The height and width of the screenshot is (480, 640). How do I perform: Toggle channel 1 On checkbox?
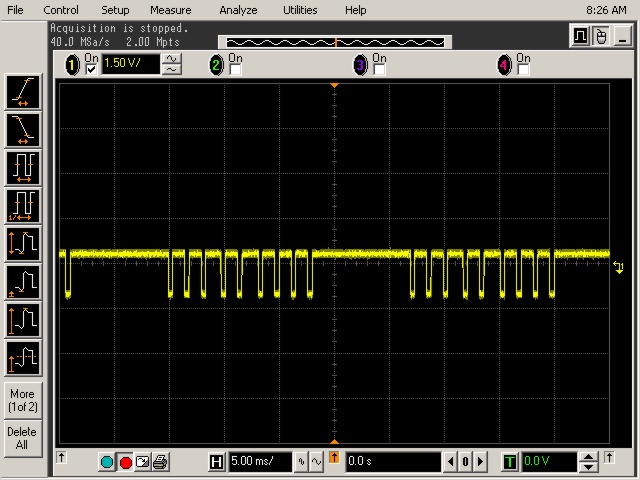pos(92,71)
